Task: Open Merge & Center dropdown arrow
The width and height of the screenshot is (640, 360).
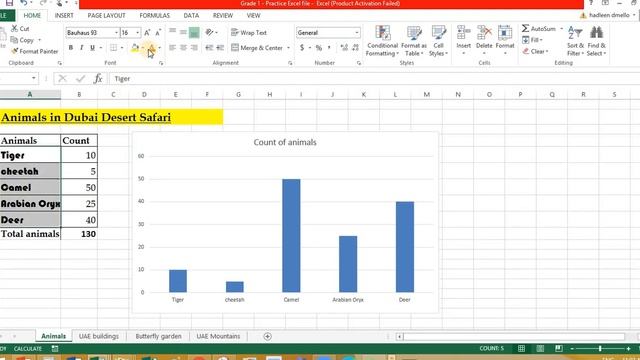Action: [288, 48]
